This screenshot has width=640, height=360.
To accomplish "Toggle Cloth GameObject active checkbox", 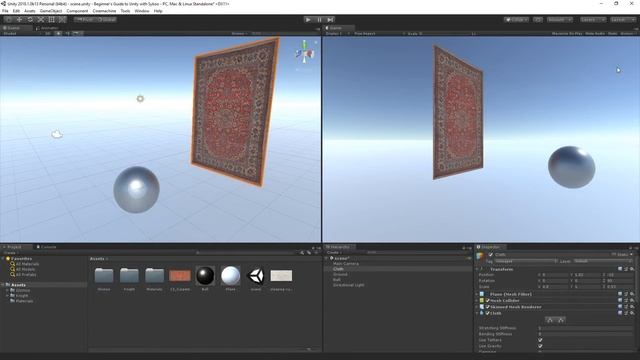I will pos(491,255).
